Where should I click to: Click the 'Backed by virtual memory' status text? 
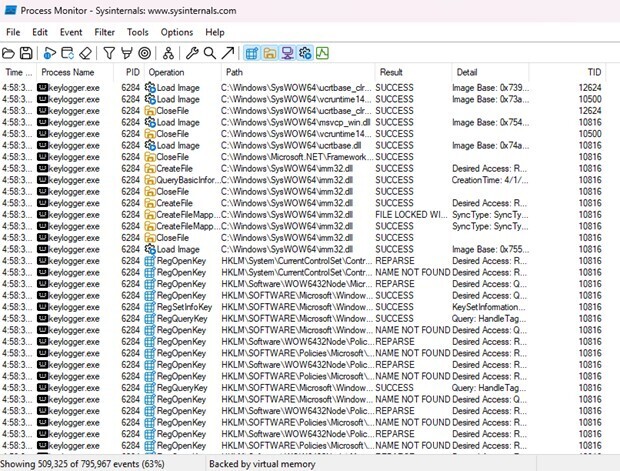coord(262,463)
